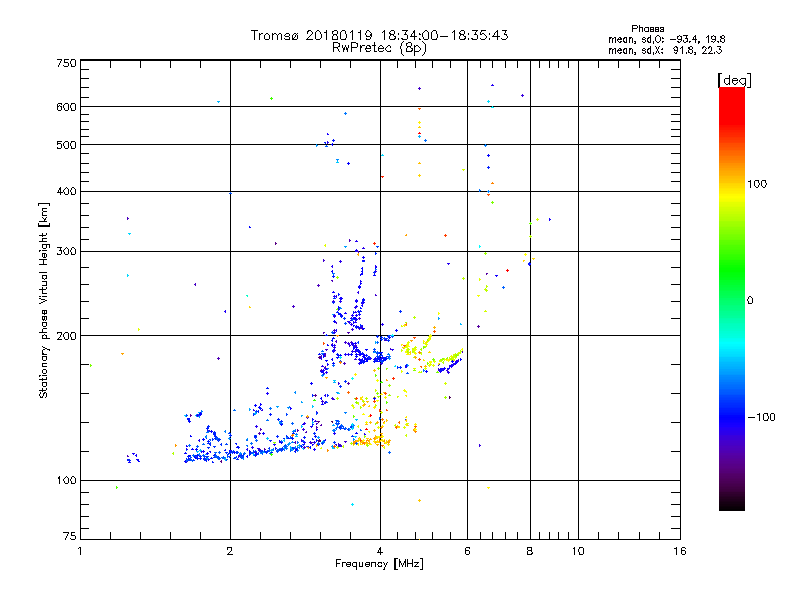Select the 'Frequency [MHz]' axis title
The width and height of the screenshot is (800, 600).
coord(379,564)
